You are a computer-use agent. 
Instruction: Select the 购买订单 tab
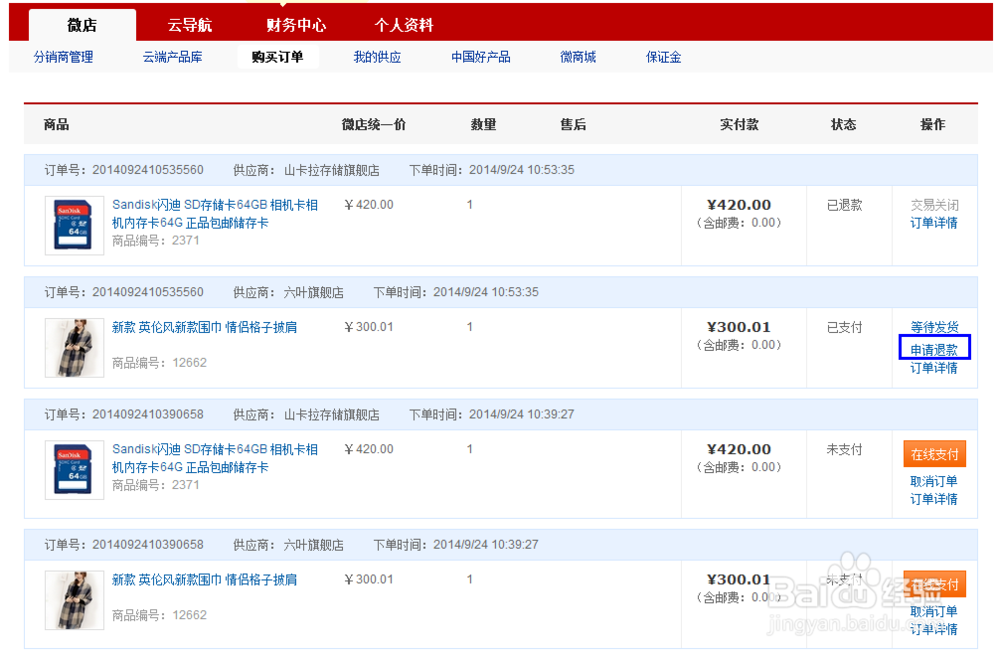click(x=278, y=57)
